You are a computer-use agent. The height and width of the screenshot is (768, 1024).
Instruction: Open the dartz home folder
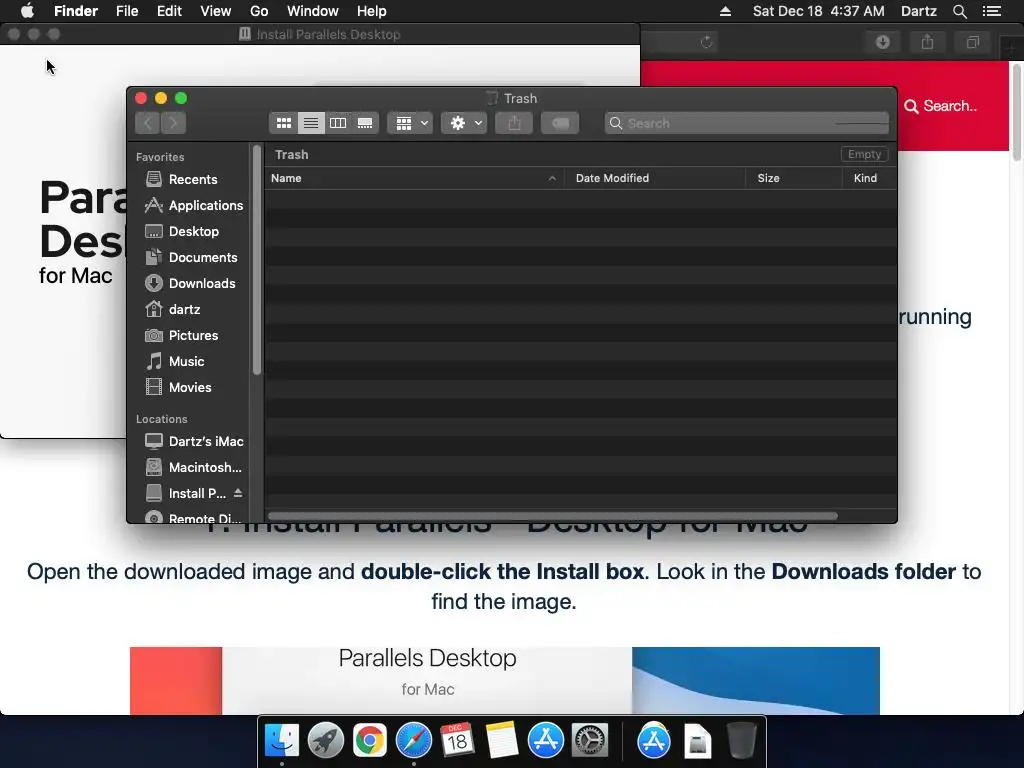(172, 309)
